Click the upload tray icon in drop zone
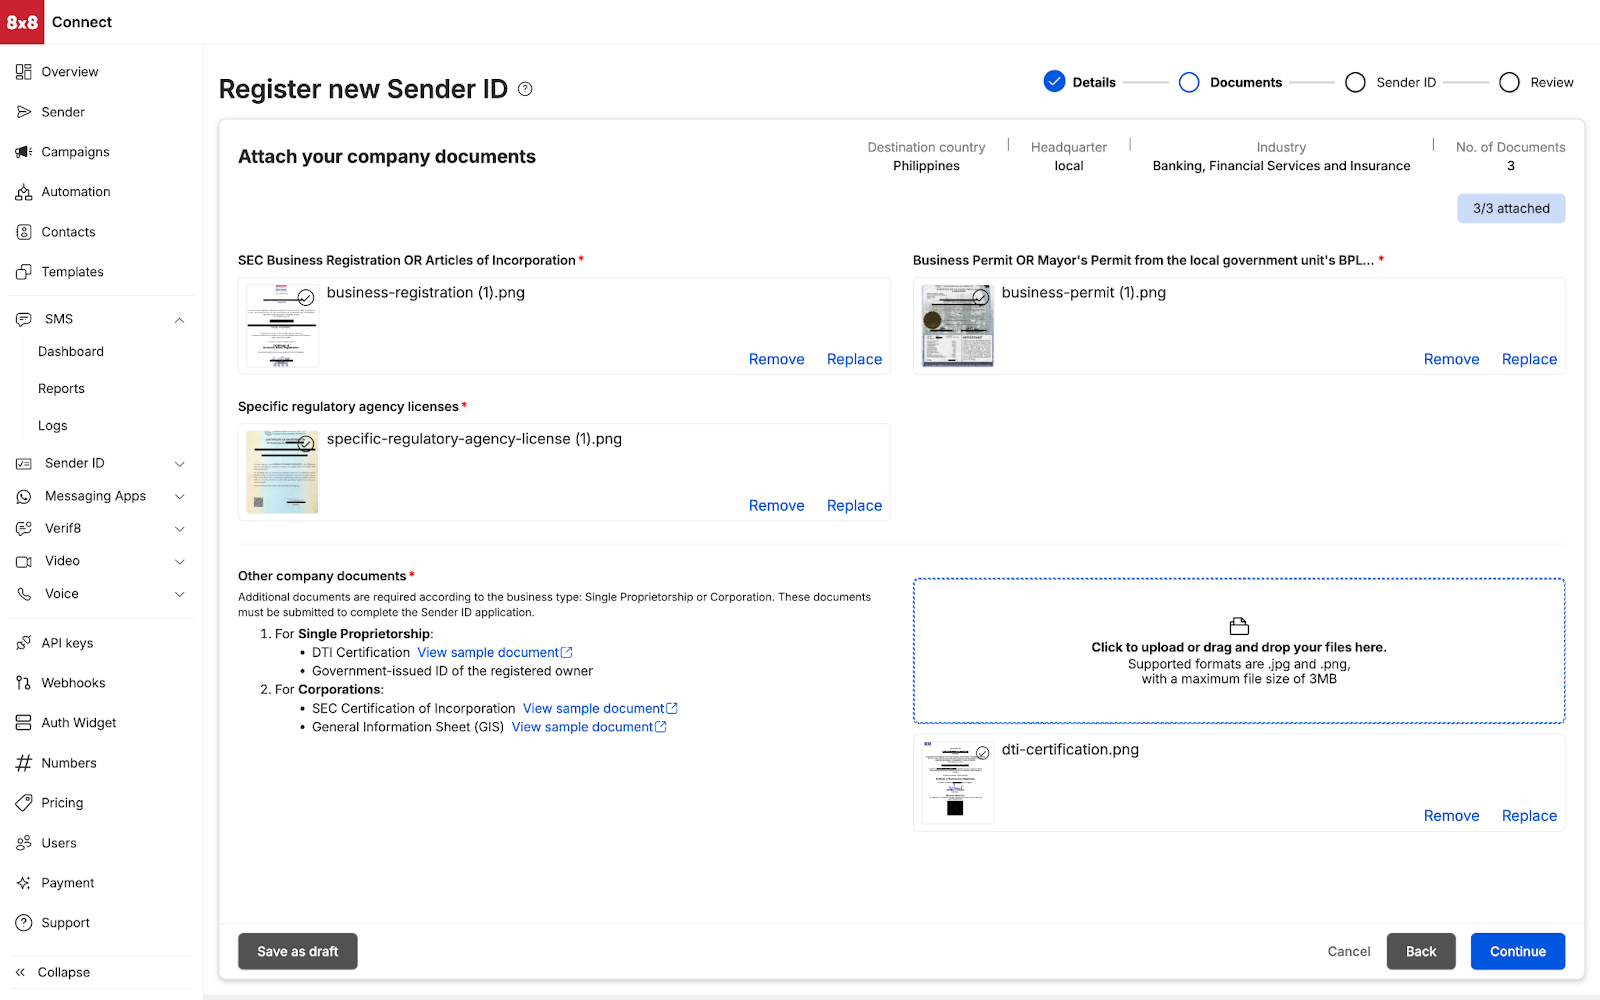 [x=1239, y=626]
